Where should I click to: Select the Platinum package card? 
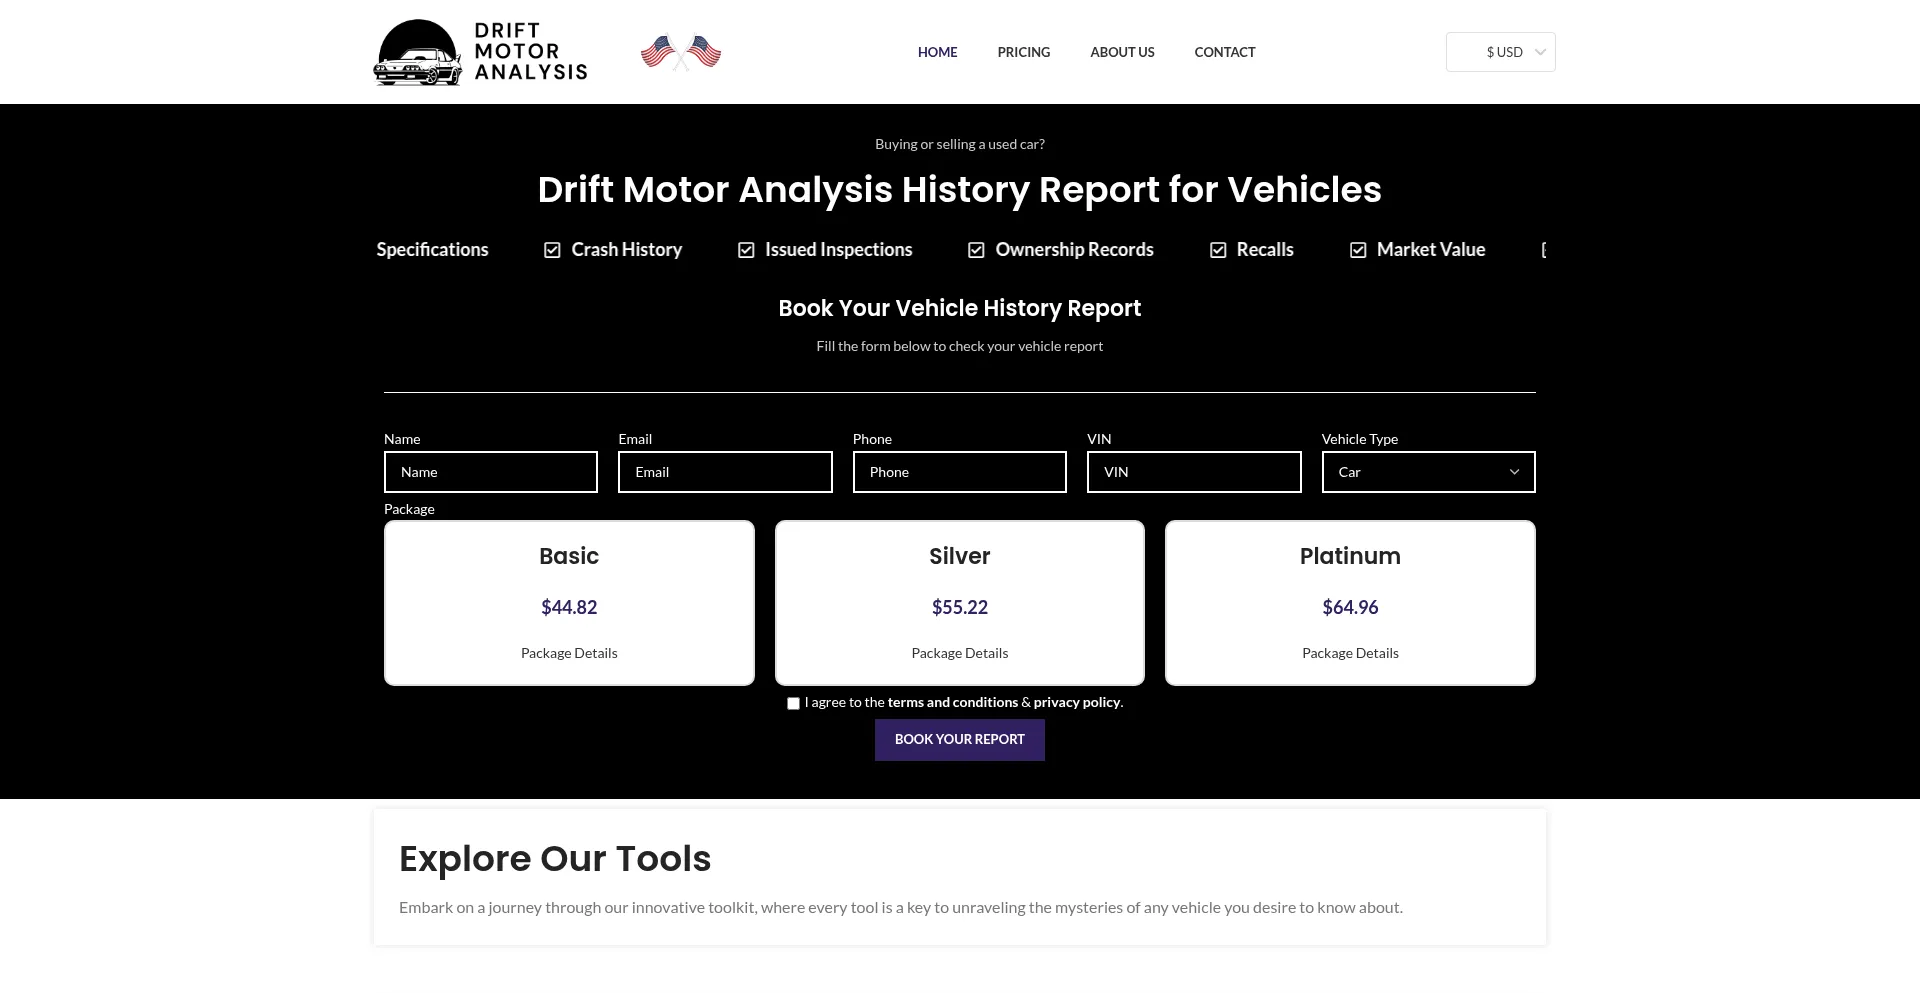(1350, 602)
